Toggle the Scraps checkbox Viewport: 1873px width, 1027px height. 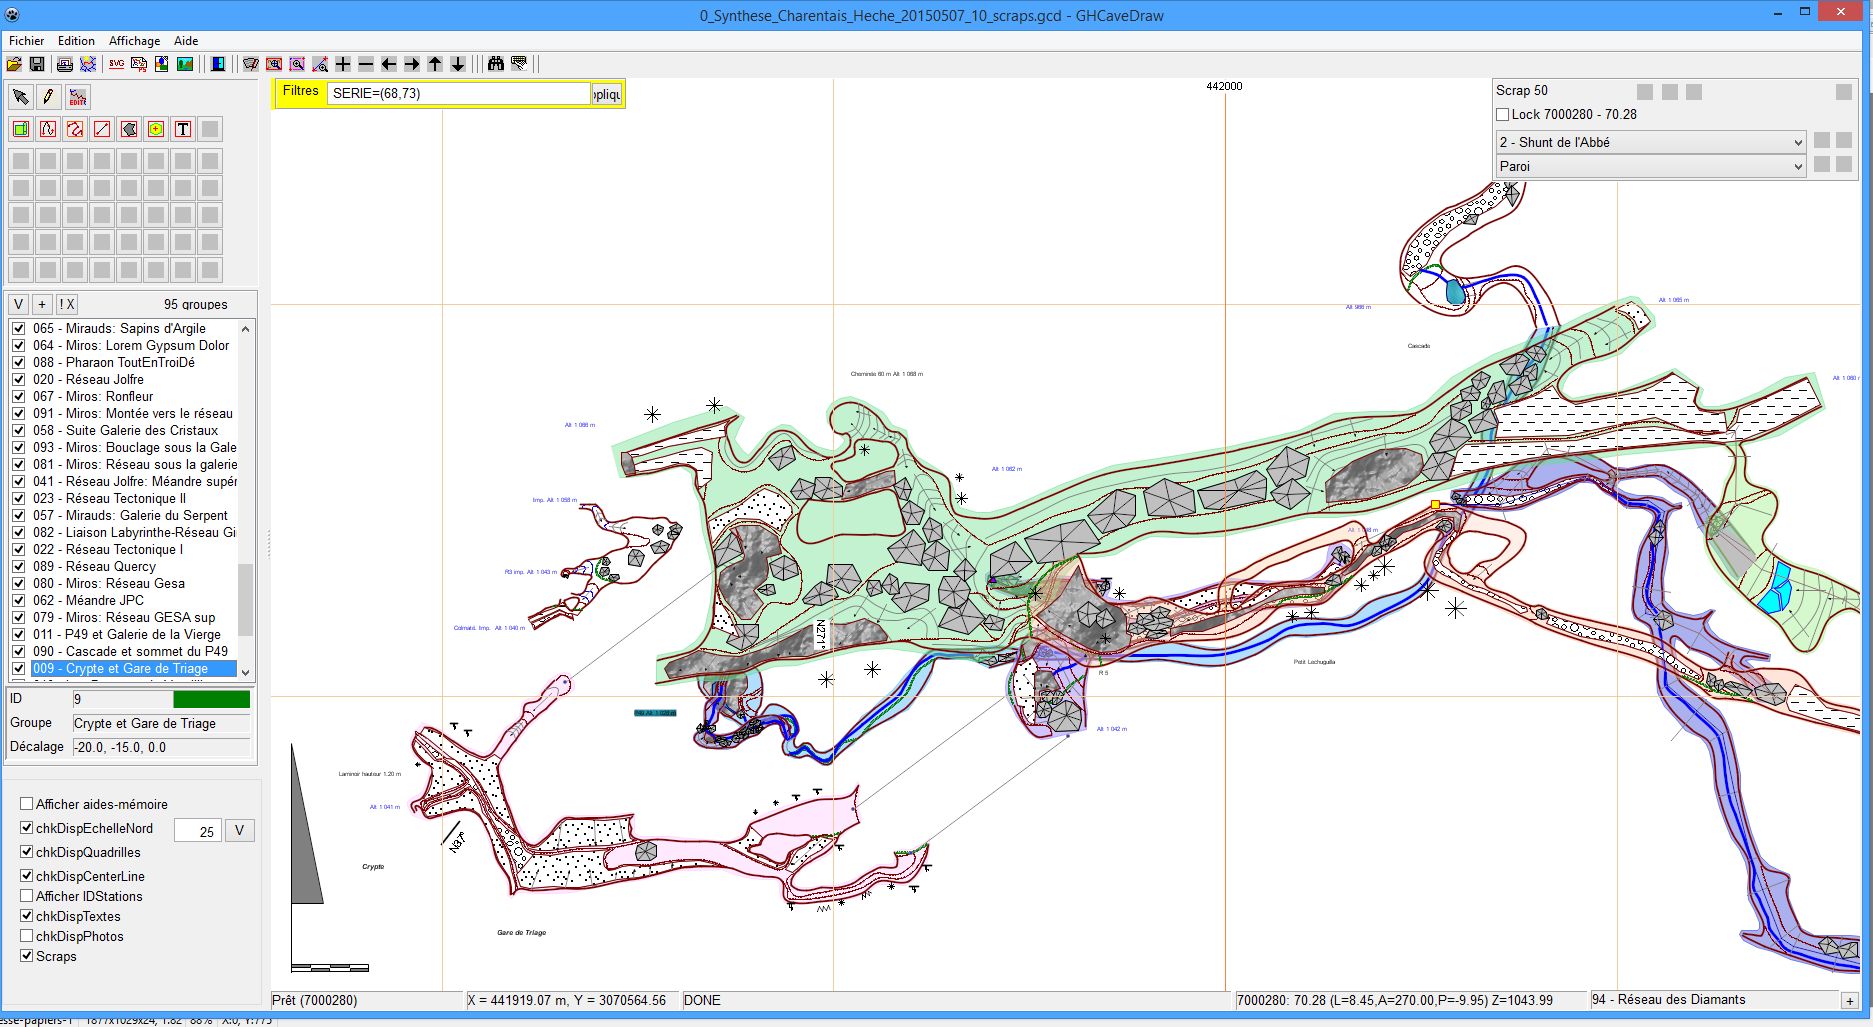pos(27,956)
